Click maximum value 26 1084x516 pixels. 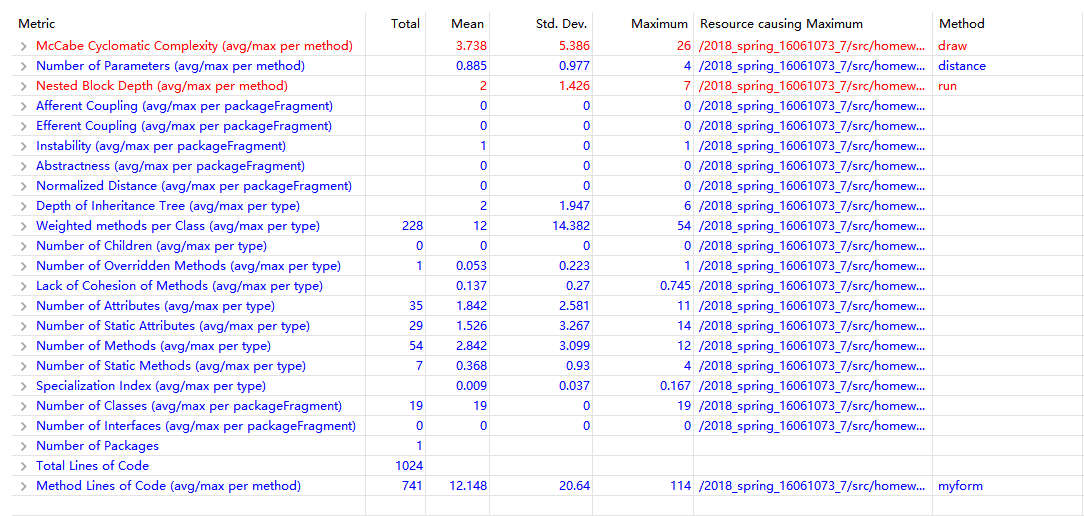[684, 46]
